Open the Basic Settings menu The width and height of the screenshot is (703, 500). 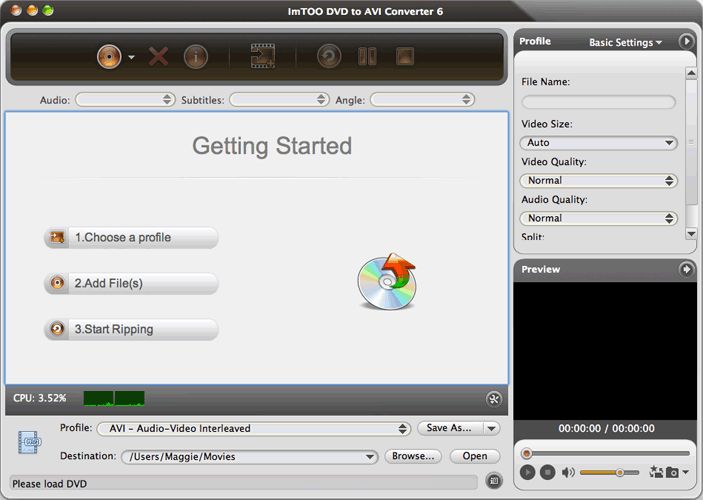[x=625, y=42]
